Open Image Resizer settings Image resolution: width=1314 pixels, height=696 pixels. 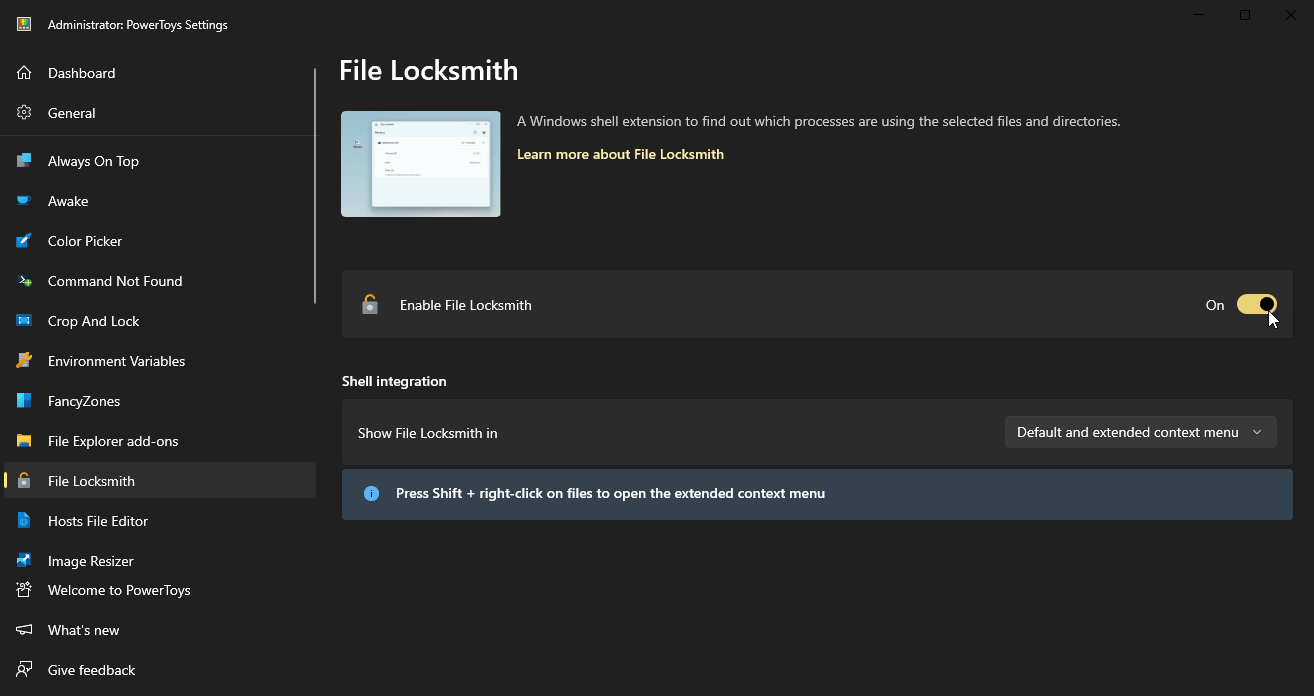(x=160, y=558)
